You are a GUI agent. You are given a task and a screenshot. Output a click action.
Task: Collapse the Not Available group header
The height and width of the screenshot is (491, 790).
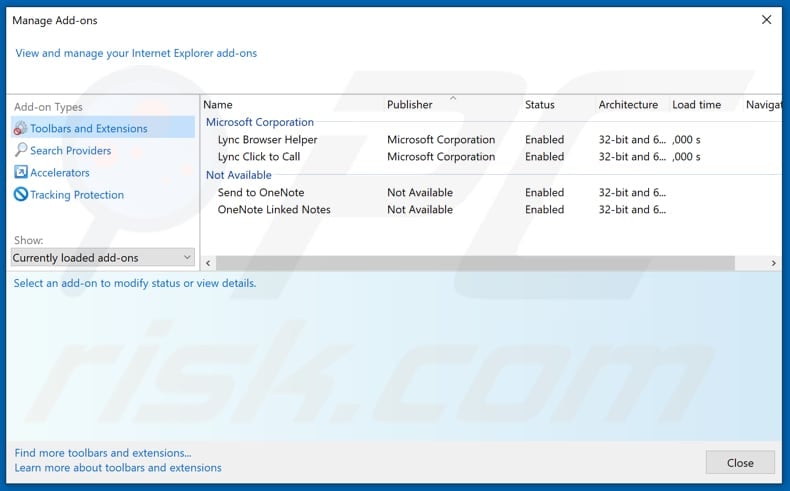(239, 175)
